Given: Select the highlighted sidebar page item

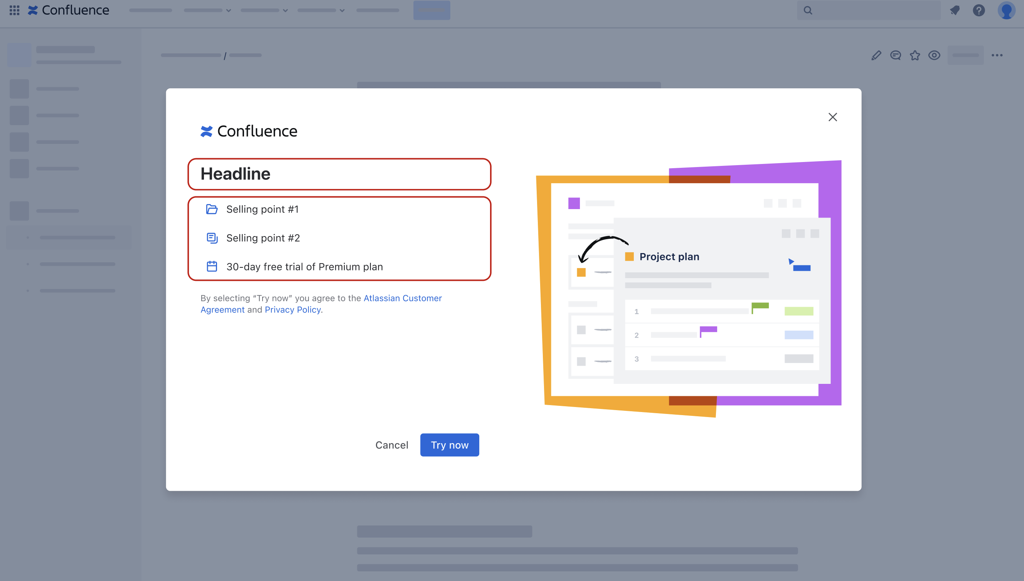Looking at the screenshot, I should pos(68,237).
